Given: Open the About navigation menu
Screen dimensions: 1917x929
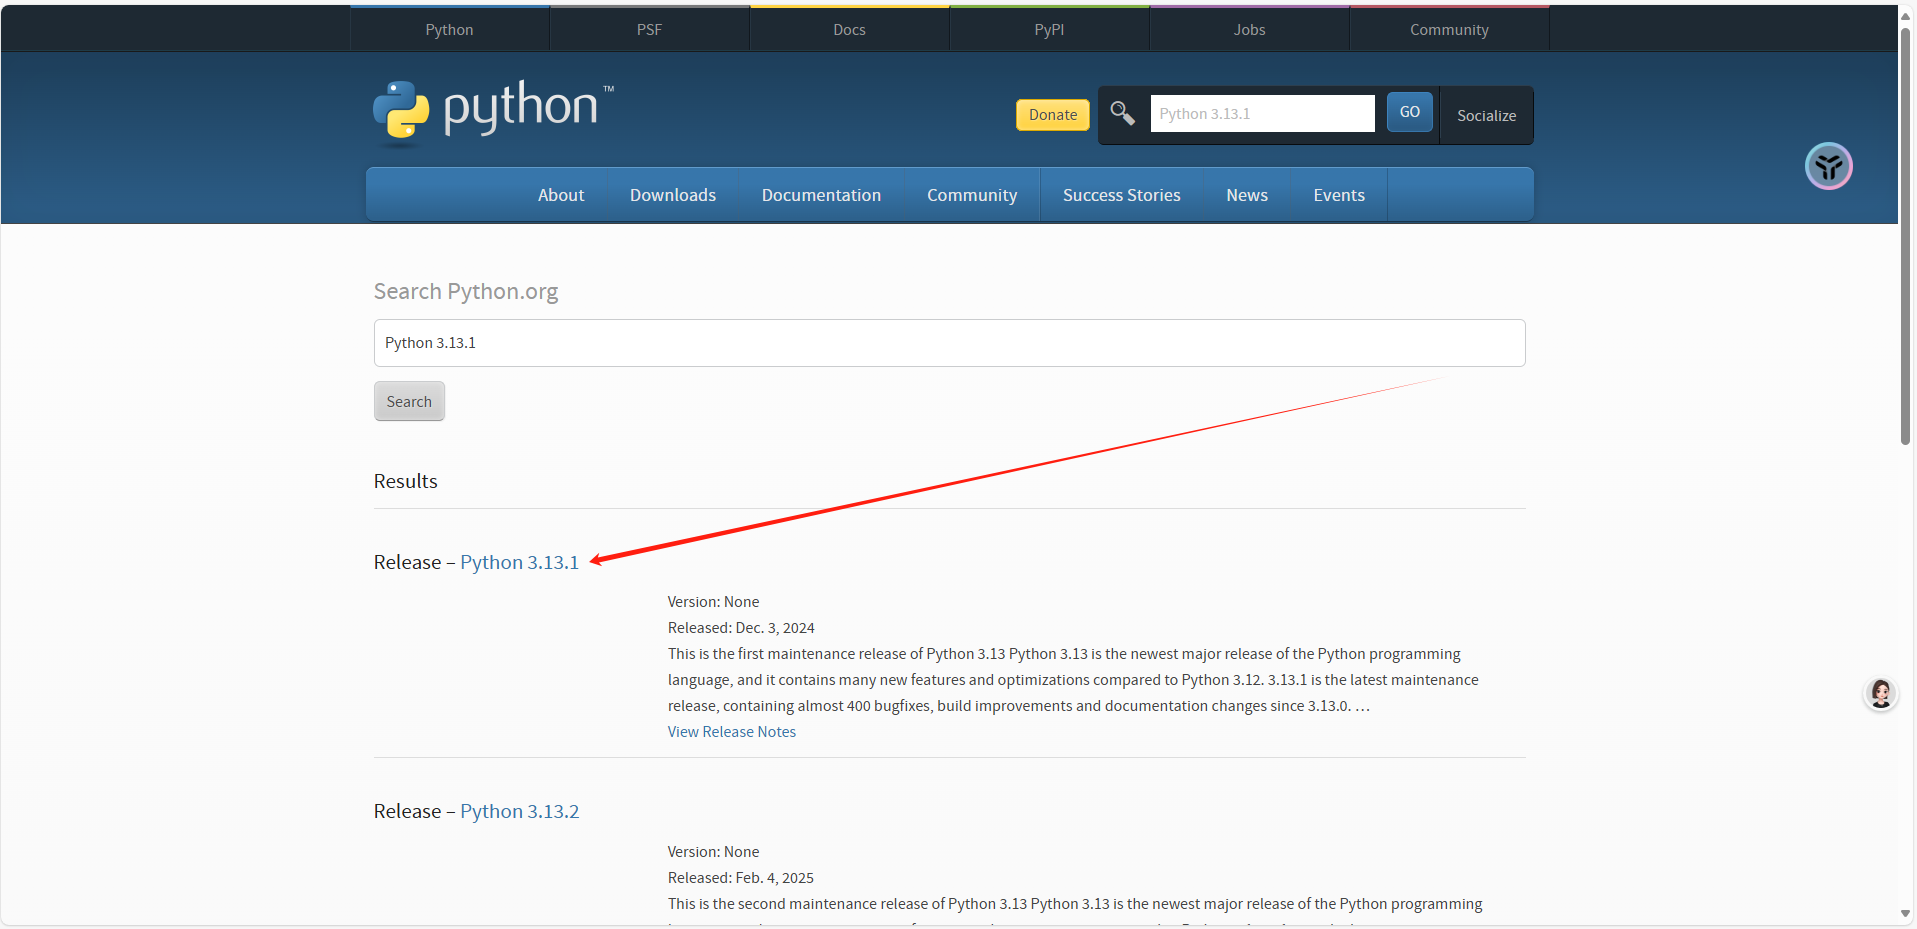Looking at the screenshot, I should (x=561, y=195).
